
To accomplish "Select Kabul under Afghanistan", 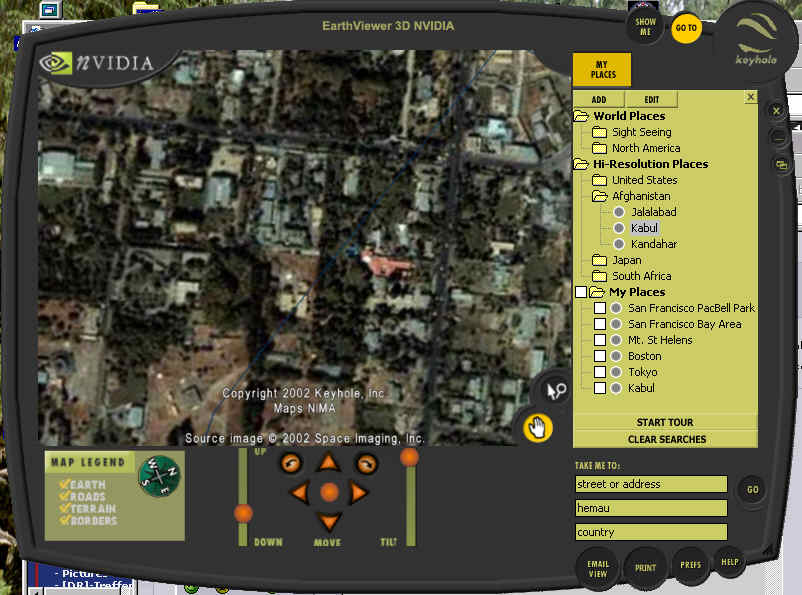I will coord(644,228).
